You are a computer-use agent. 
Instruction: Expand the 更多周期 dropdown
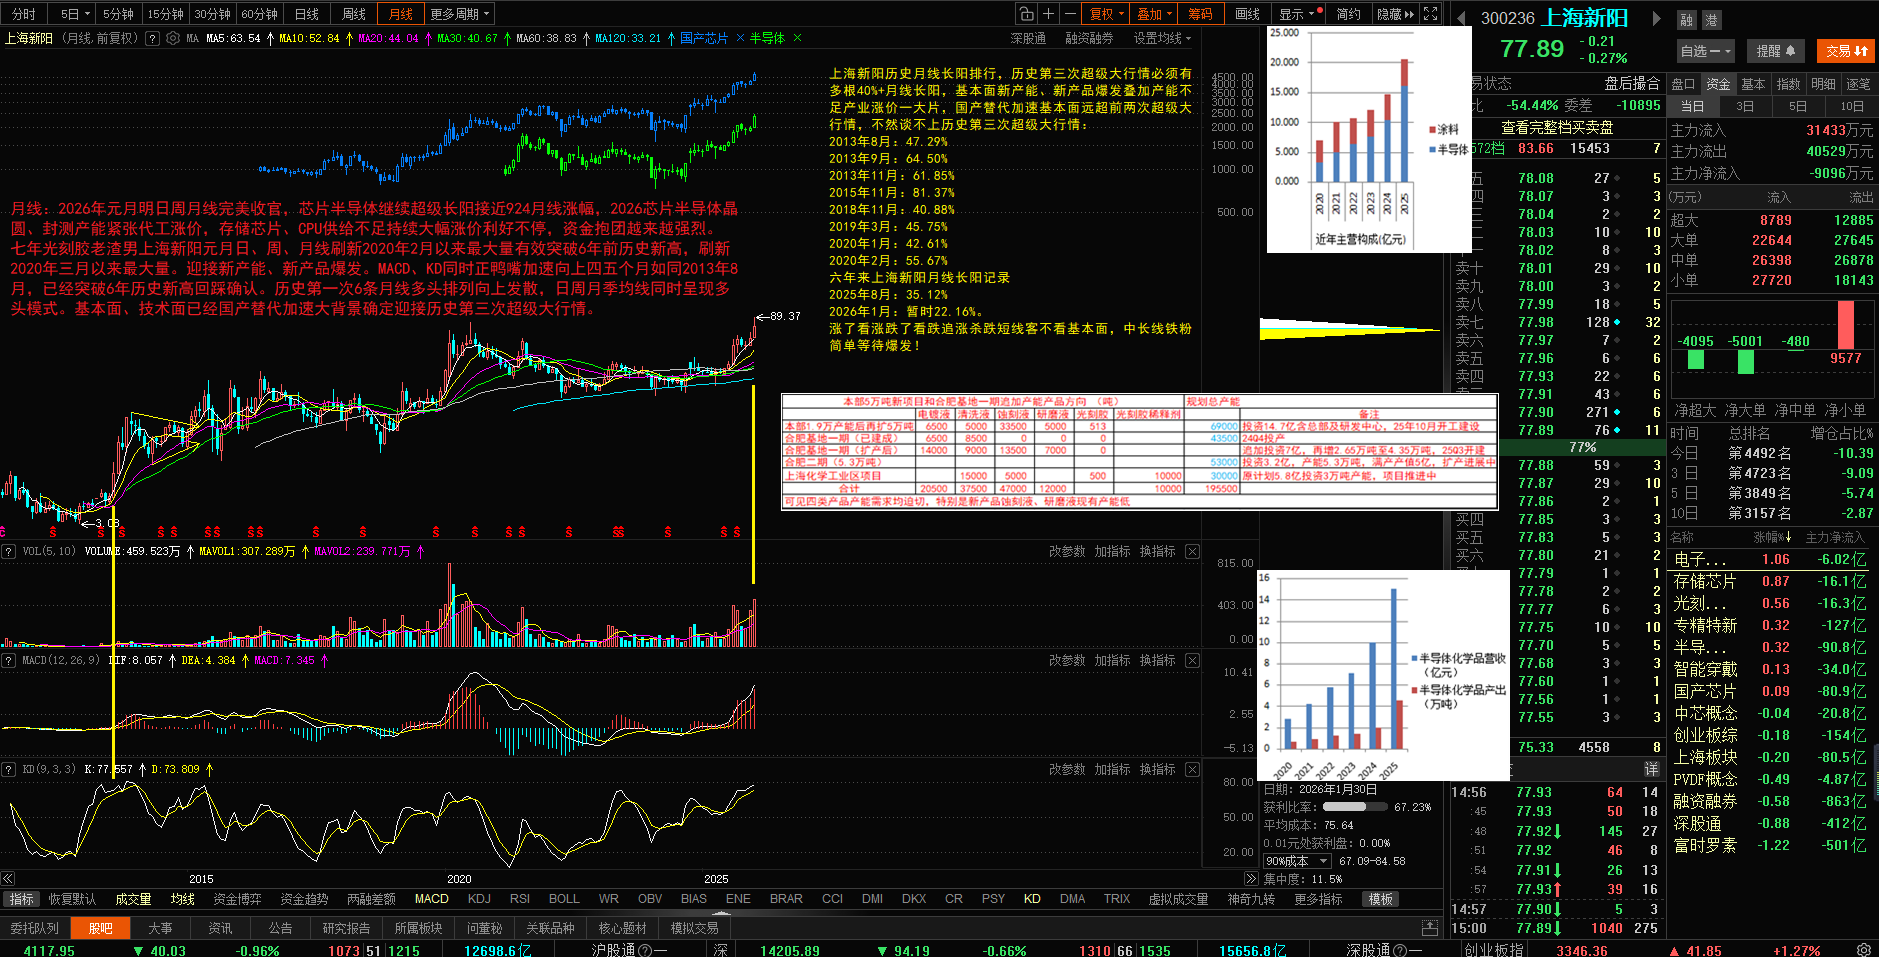tap(460, 14)
